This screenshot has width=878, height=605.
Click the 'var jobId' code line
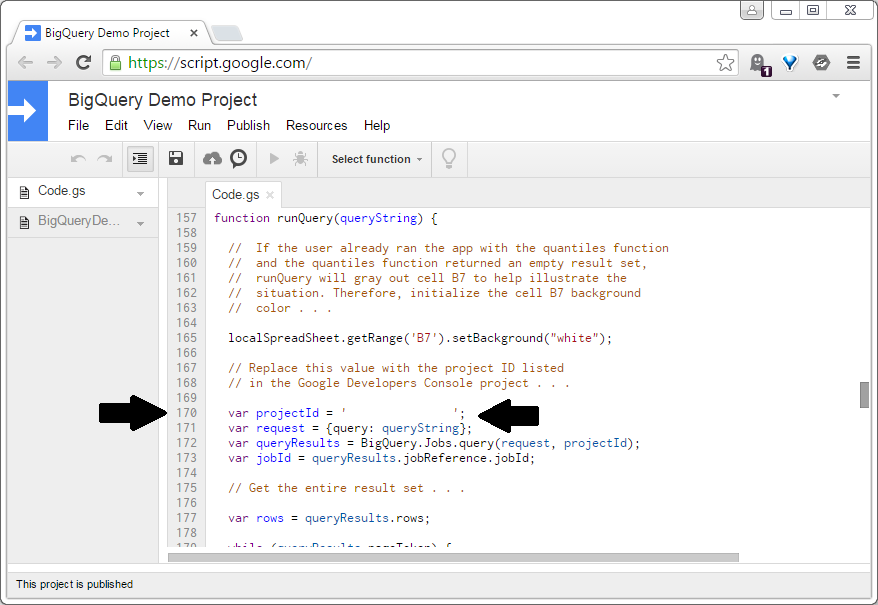[x=381, y=458]
